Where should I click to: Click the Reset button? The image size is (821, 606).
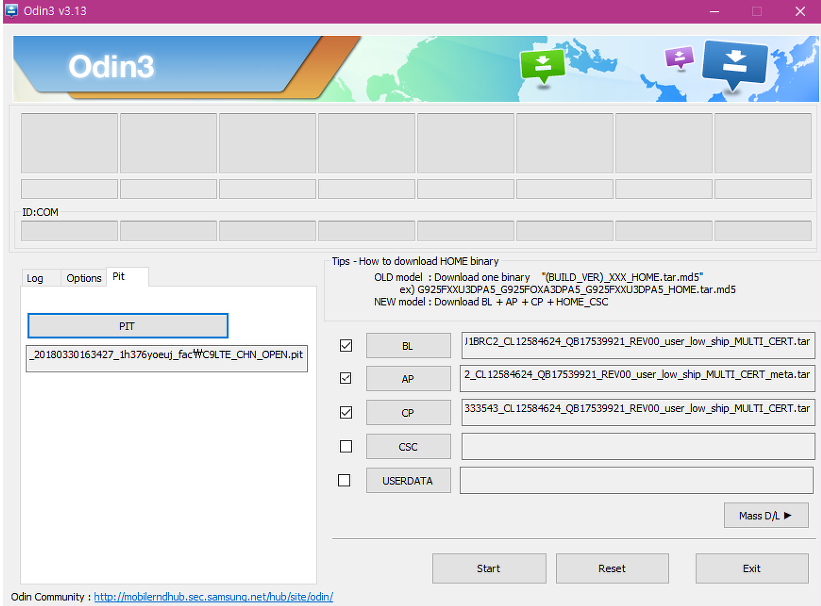point(612,568)
